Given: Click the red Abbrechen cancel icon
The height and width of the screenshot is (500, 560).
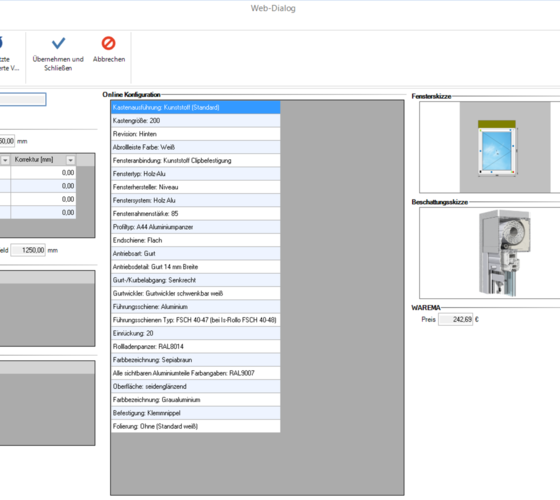Looking at the screenshot, I should pyautogui.click(x=109, y=43).
